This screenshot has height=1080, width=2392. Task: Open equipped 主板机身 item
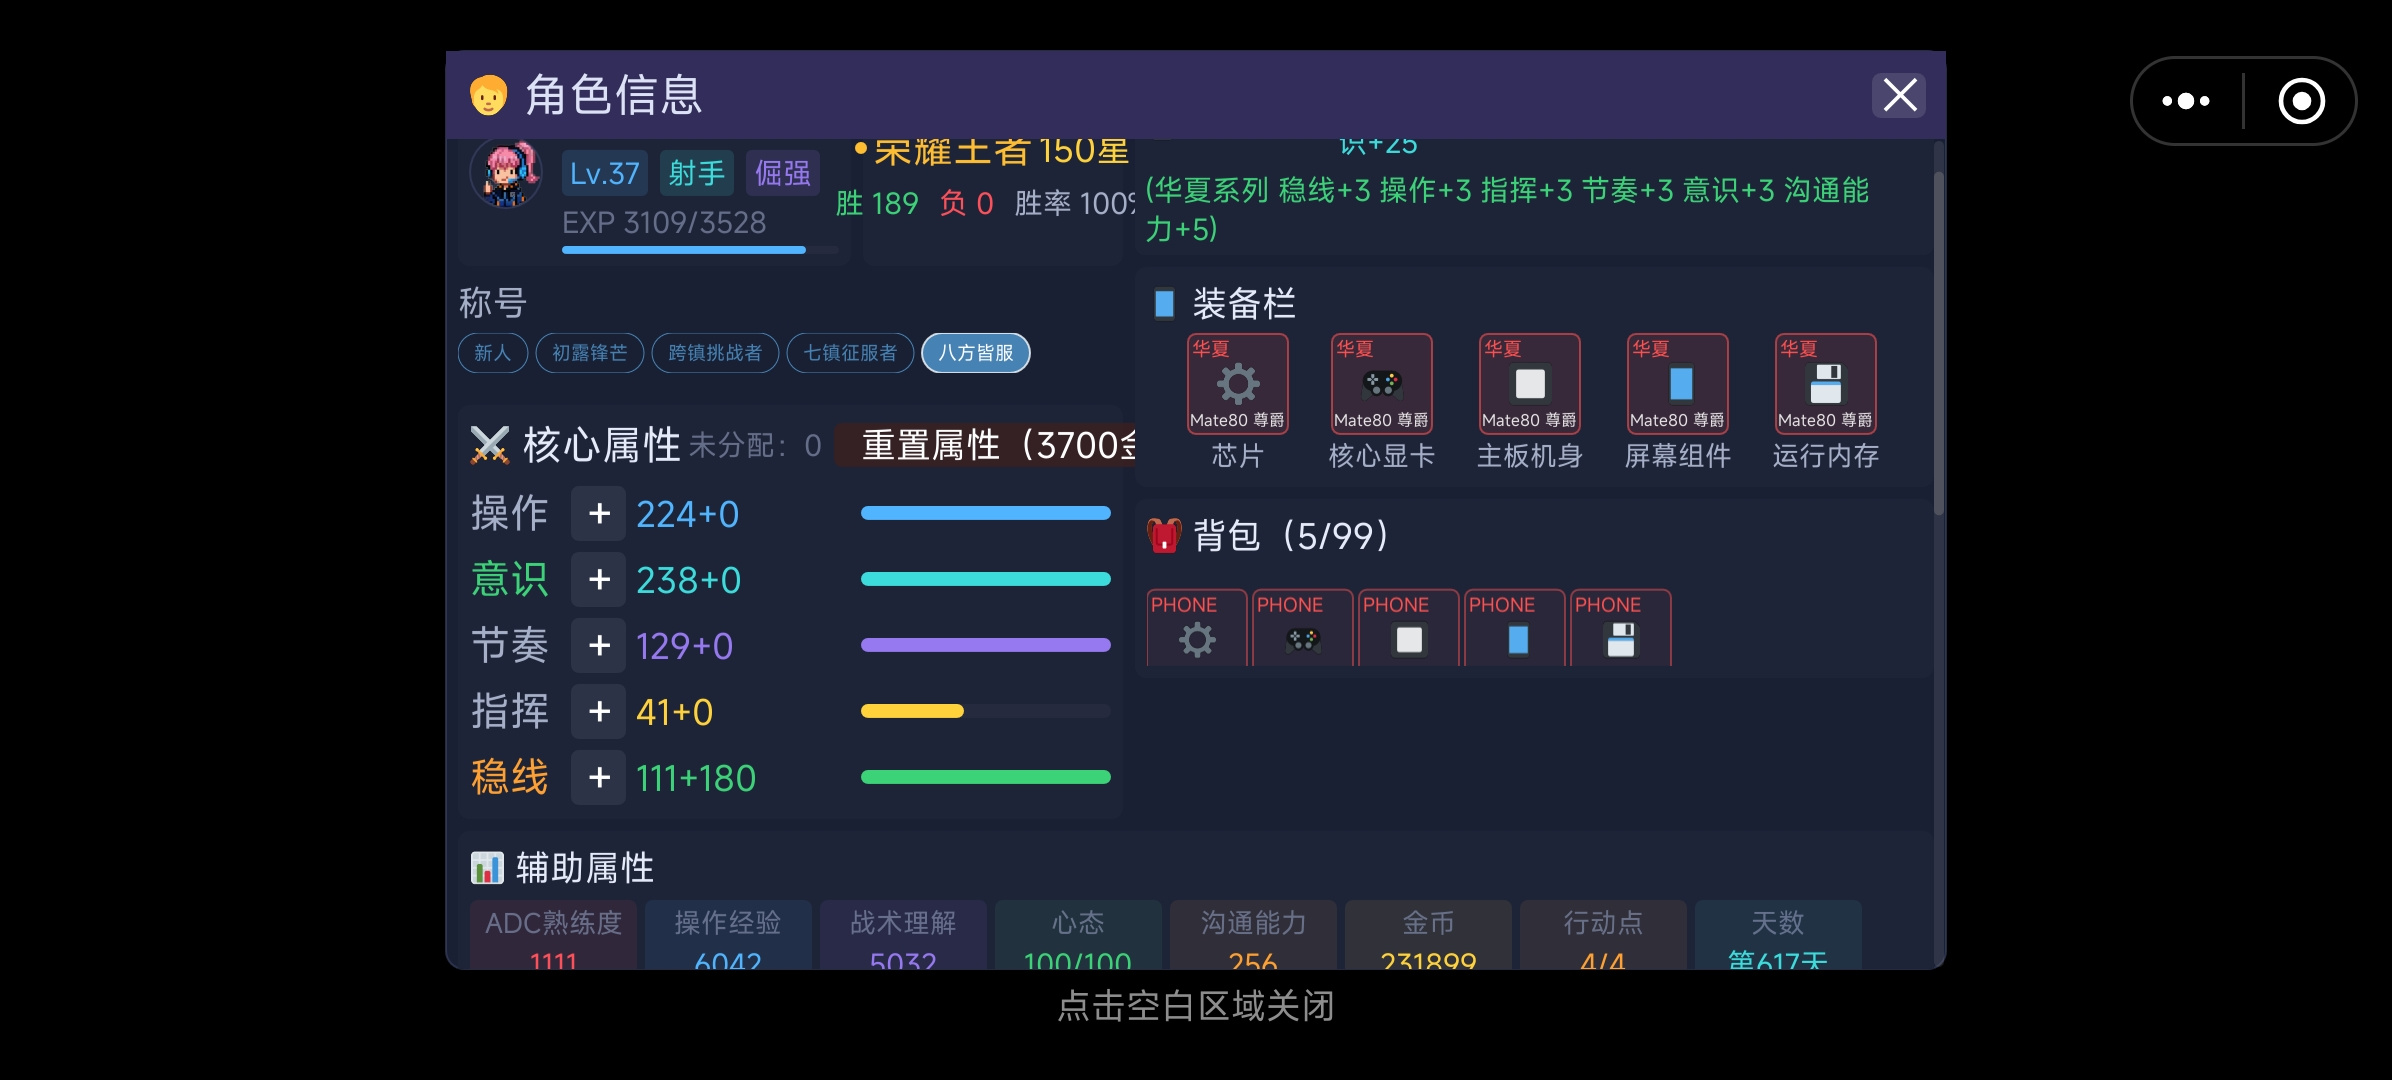click(1530, 384)
